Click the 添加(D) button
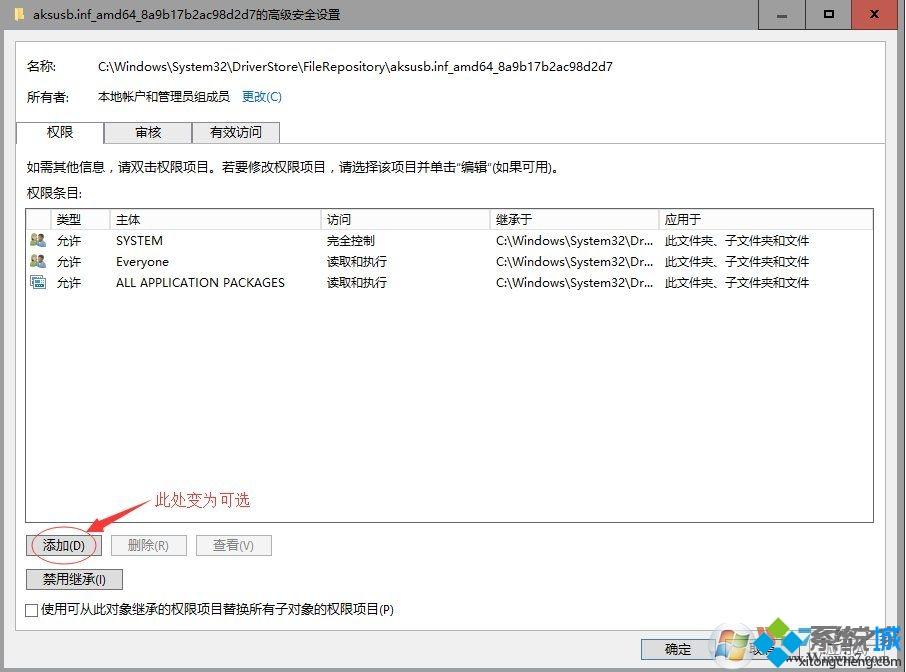906x672 pixels. point(64,545)
